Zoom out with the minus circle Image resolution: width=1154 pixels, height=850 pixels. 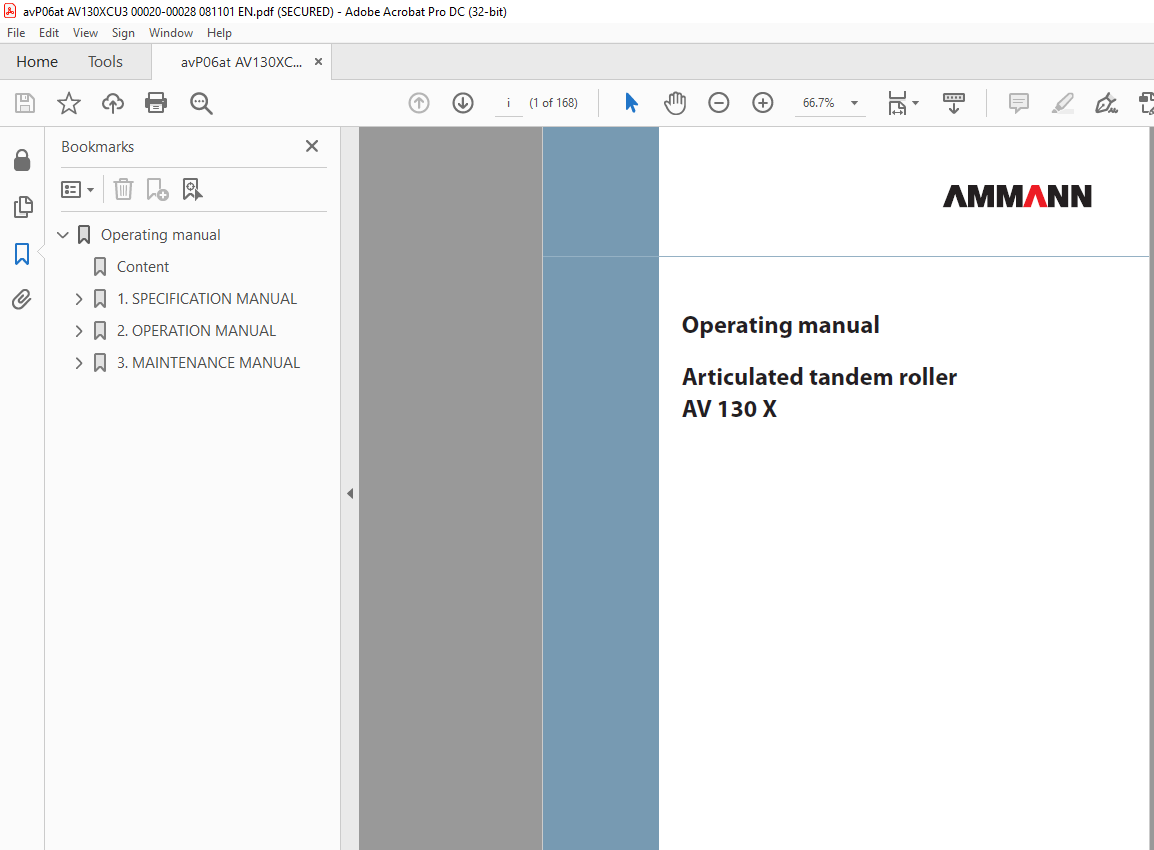pyautogui.click(x=718, y=103)
